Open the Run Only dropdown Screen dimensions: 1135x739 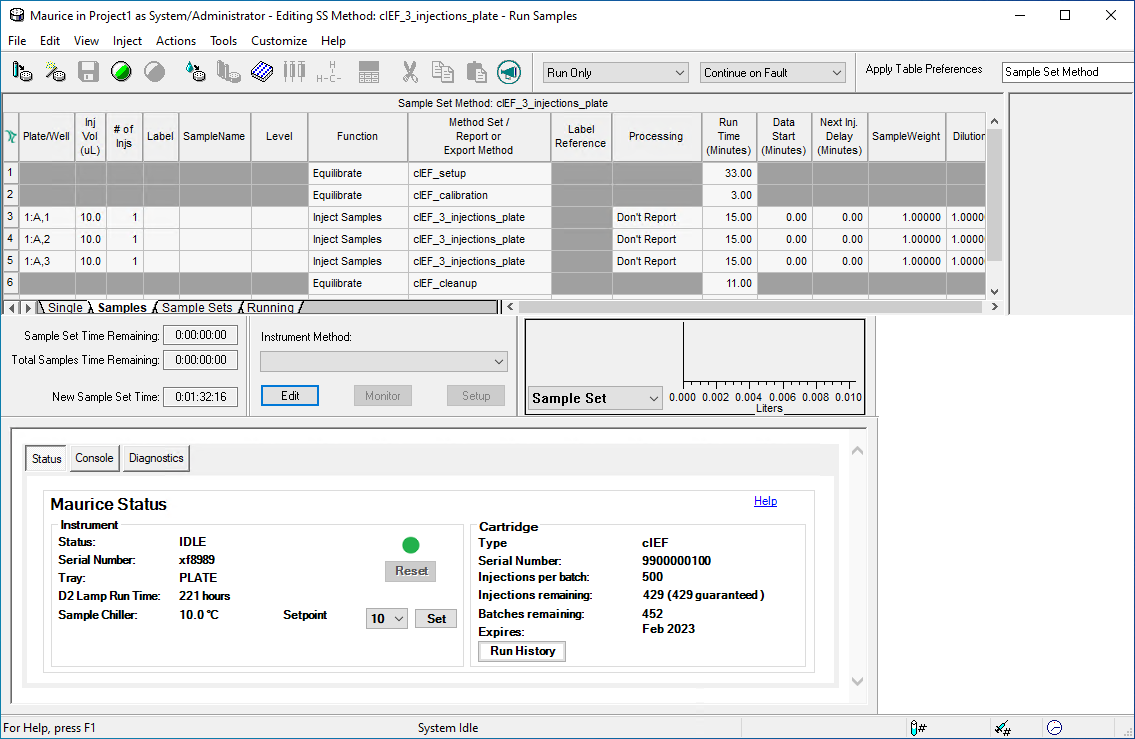pos(615,72)
